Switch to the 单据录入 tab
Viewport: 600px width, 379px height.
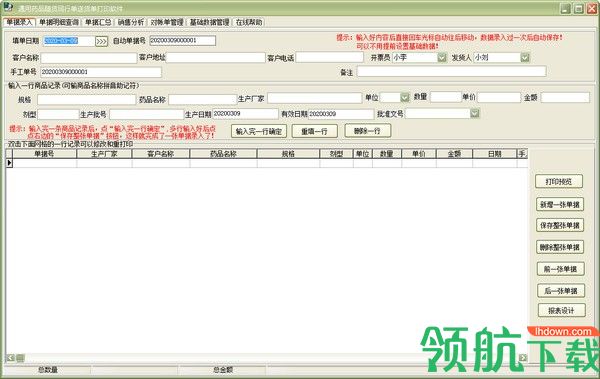[19, 22]
